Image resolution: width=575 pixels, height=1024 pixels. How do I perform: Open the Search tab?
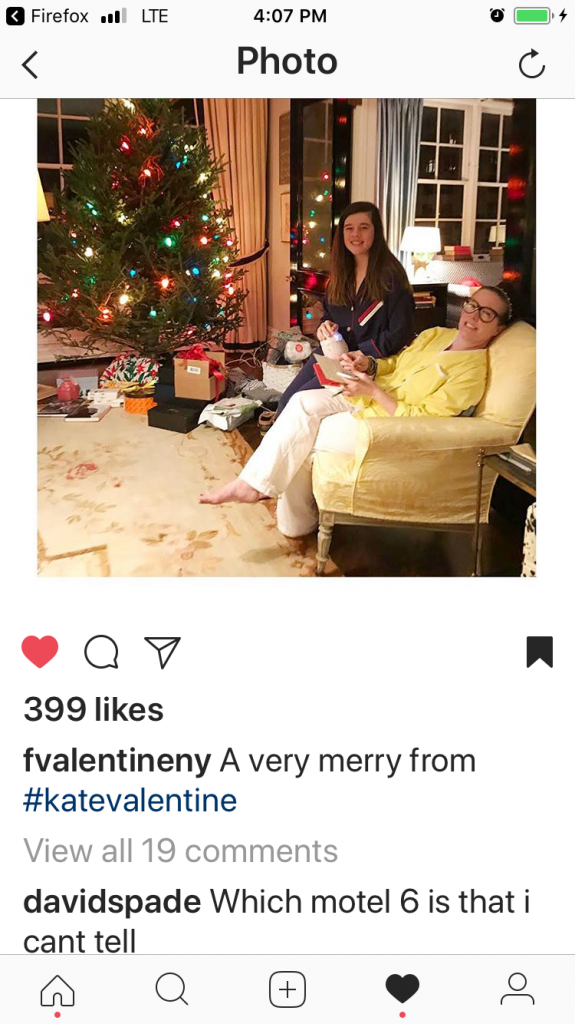(172, 989)
